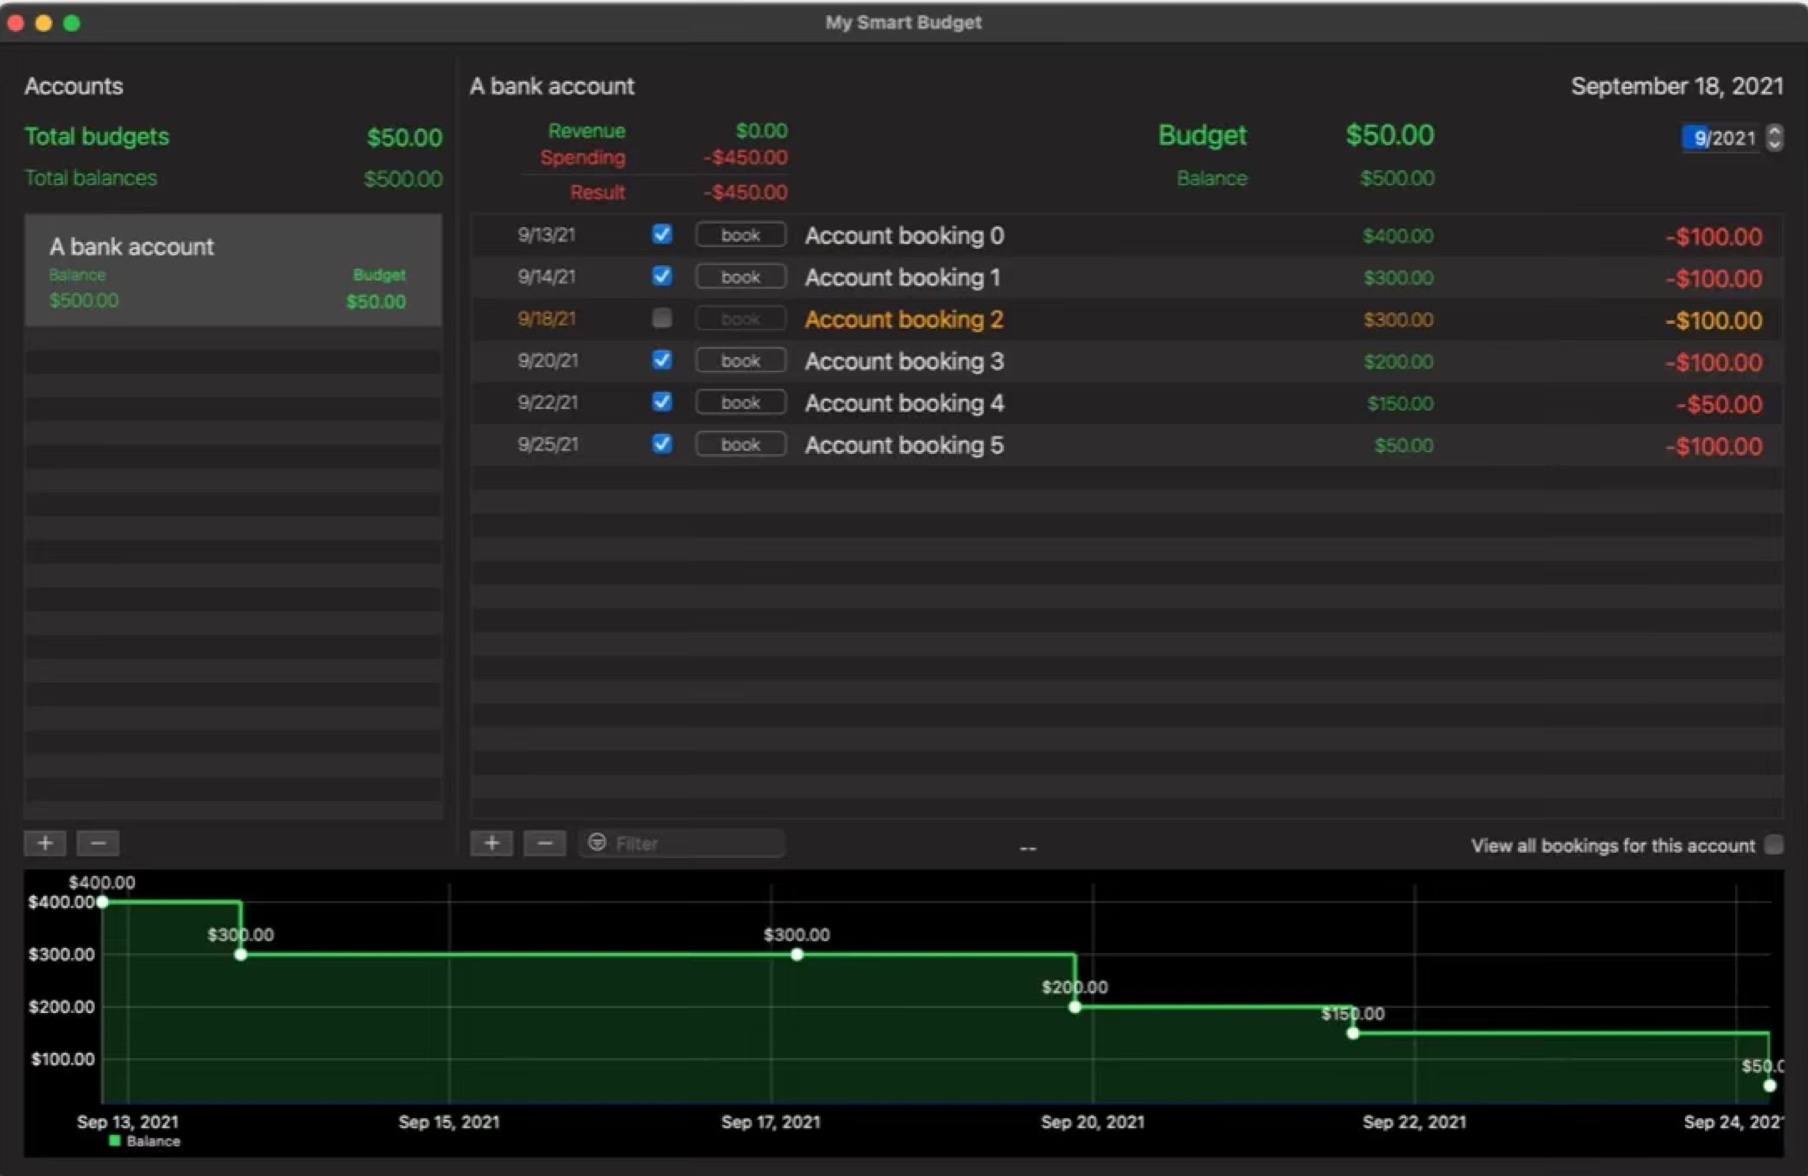Click the $200.00 data point on chart

[x=1075, y=1006]
